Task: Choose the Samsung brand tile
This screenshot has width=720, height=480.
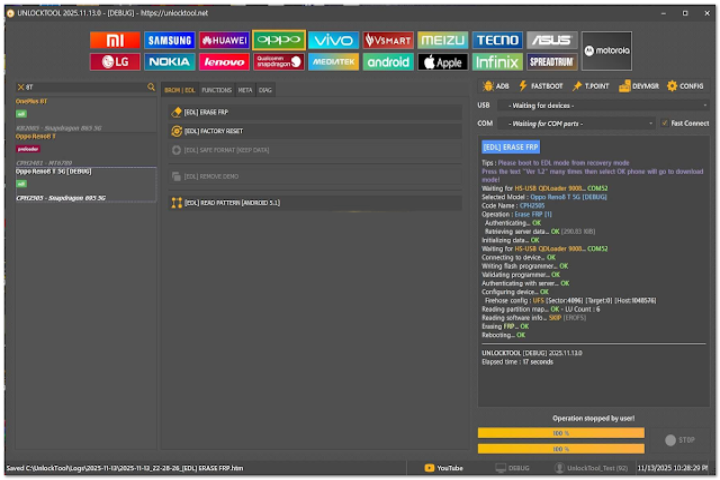Action: 169,40
